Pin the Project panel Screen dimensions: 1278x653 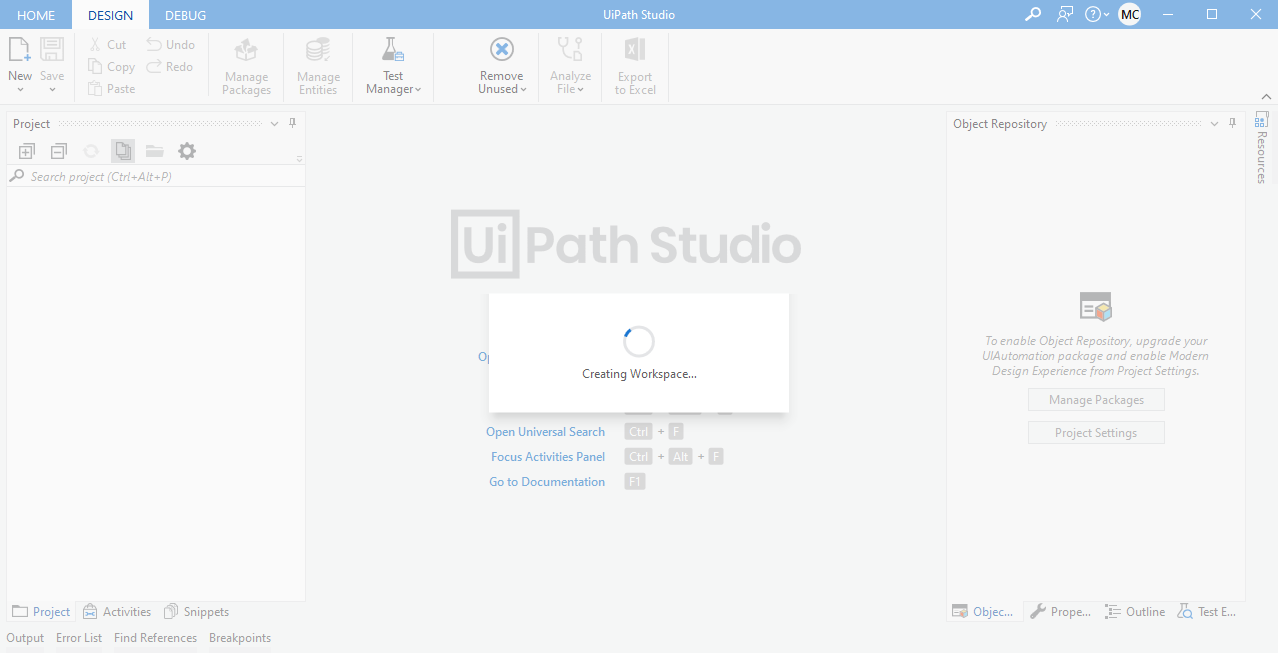293,124
